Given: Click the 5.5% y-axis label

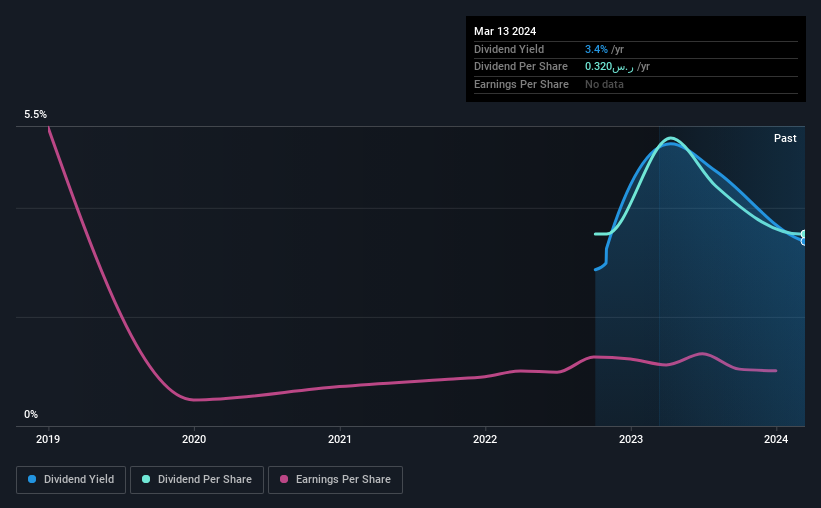Looking at the screenshot, I should [x=35, y=114].
